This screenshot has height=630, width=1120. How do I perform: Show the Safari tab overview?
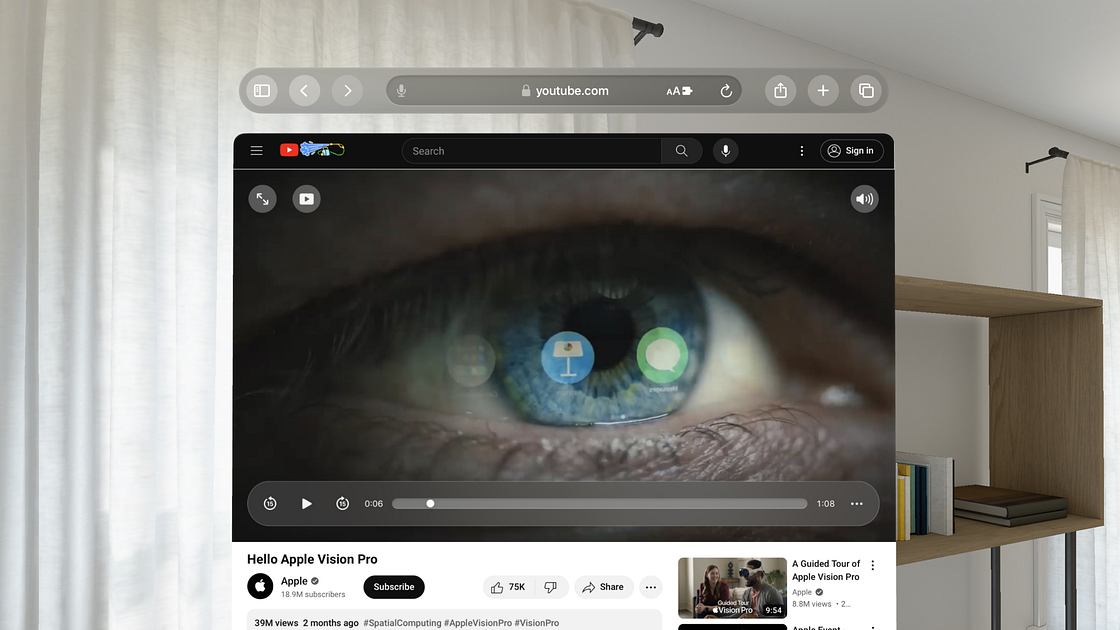click(866, 91)
